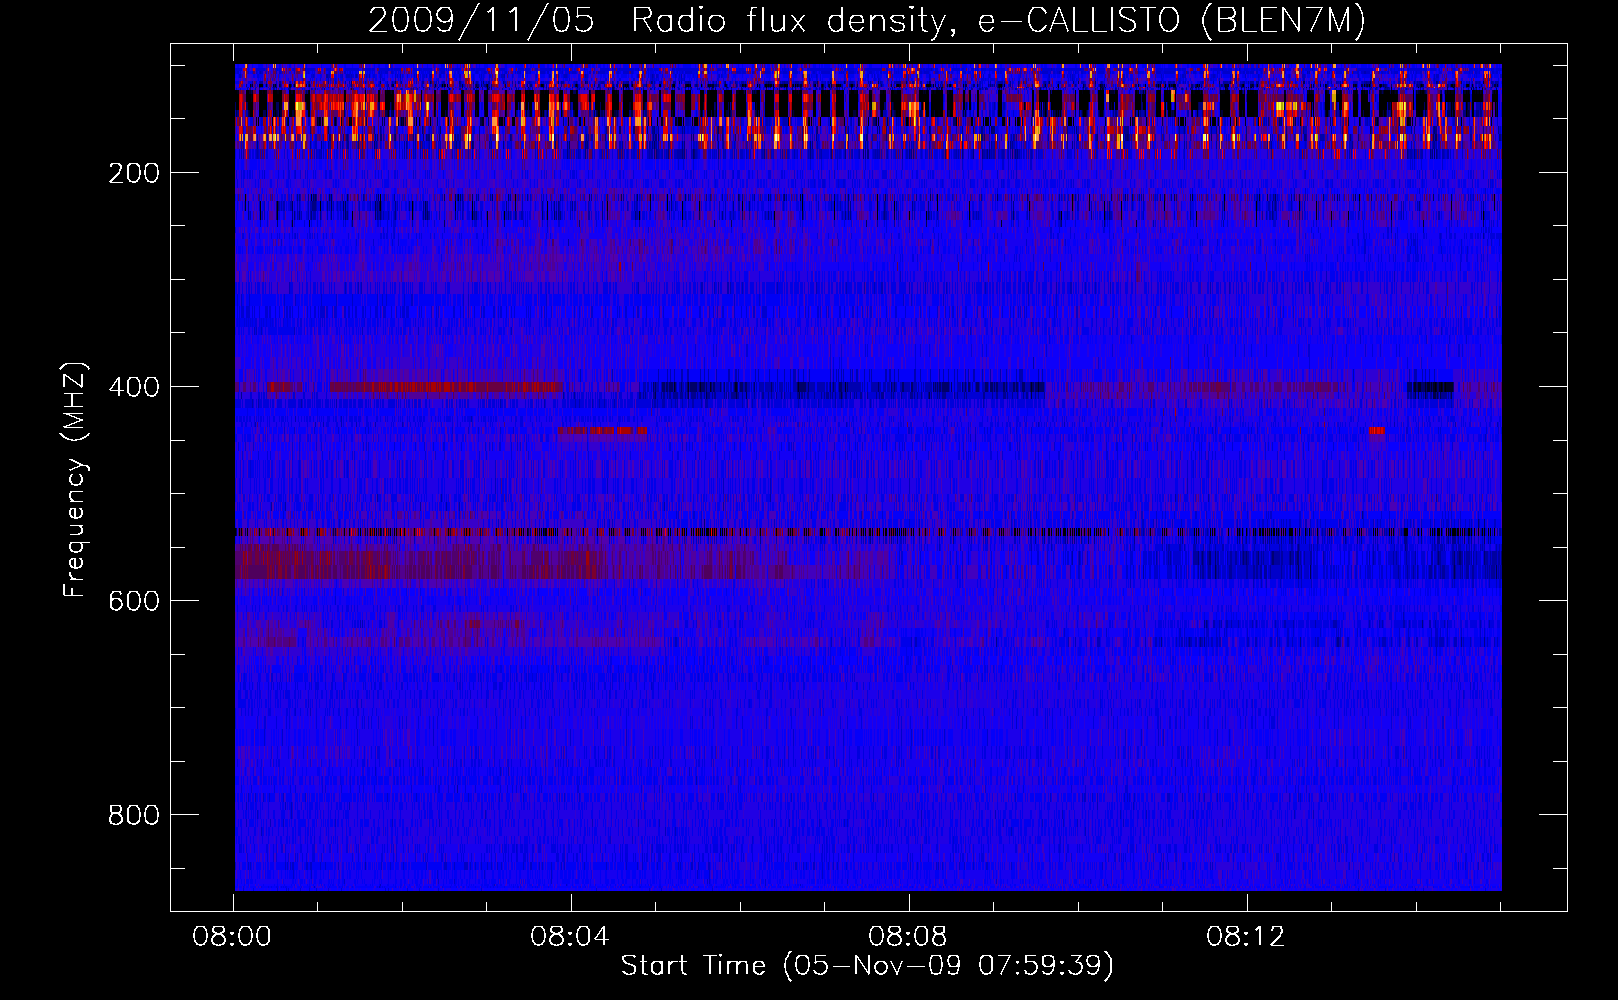
Task: Click the 08:04 time tick label
Action: 570,937
